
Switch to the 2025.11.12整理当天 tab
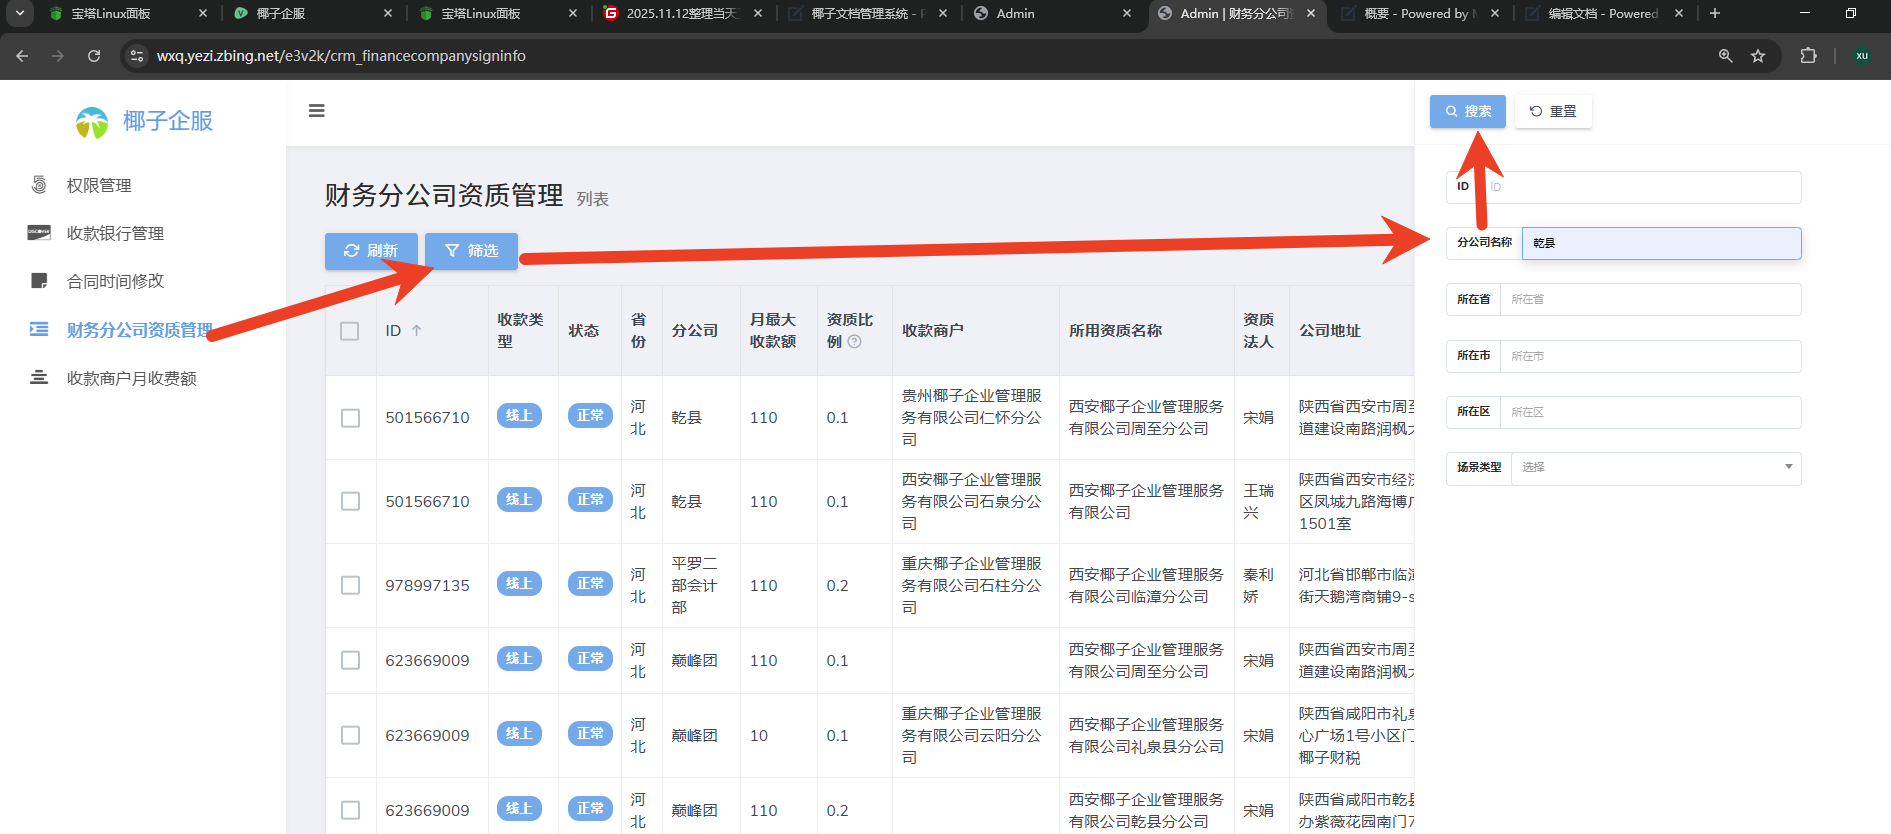(680, 13)
